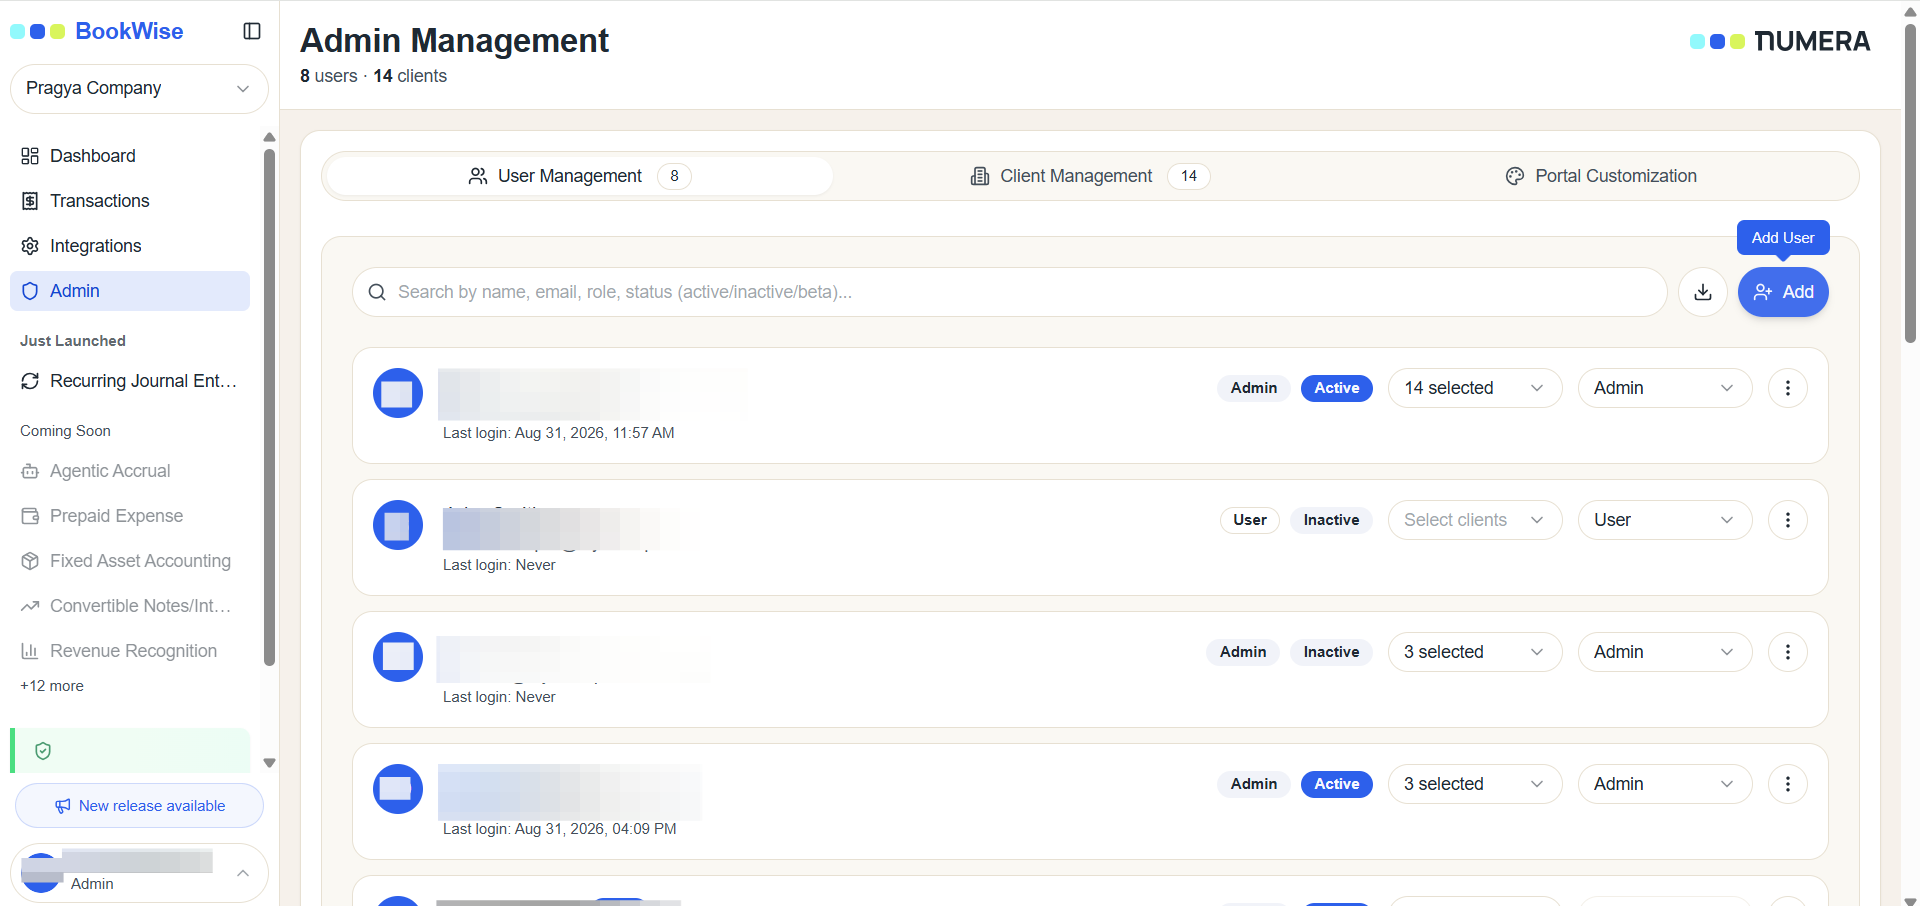Viewport: 1920px width, 906px height.
Task: Open the Pragya Company selector dropdown
Action: pos(139,88)
